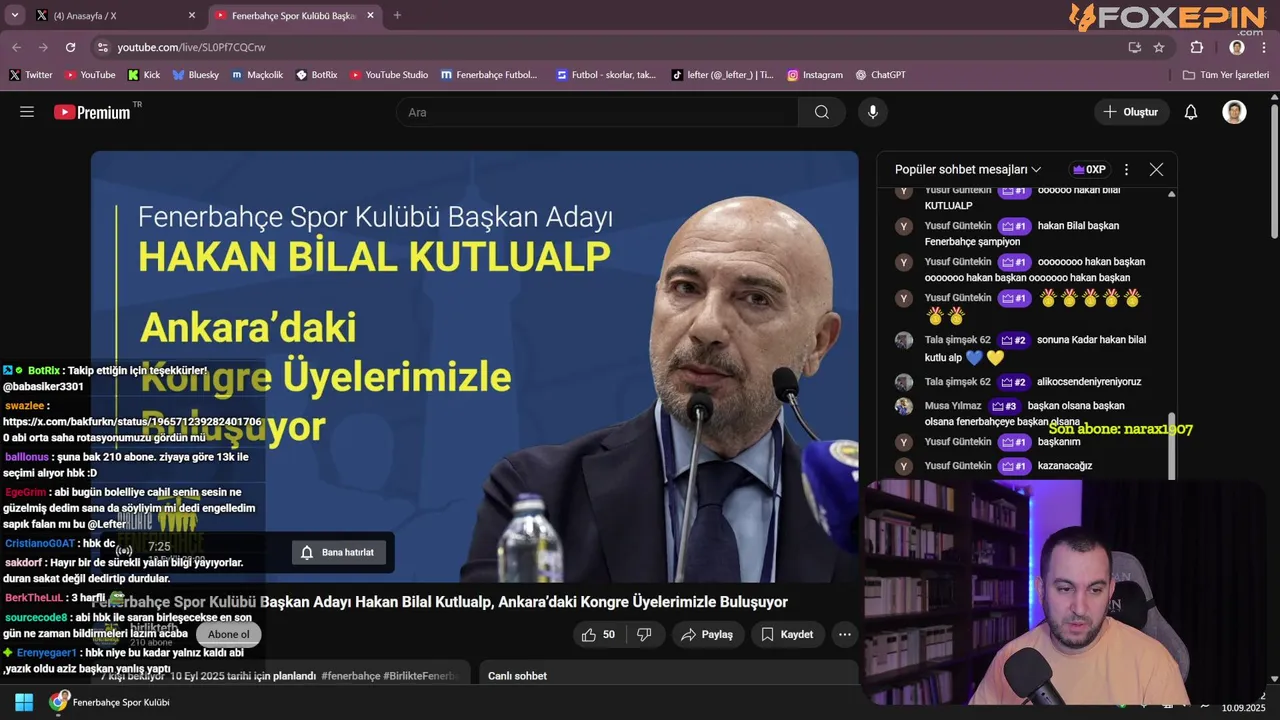The width and height of the screenshot is (1280, 720).
Task: Open the Bluesky bookmark
Action: (x=196, y=75)
